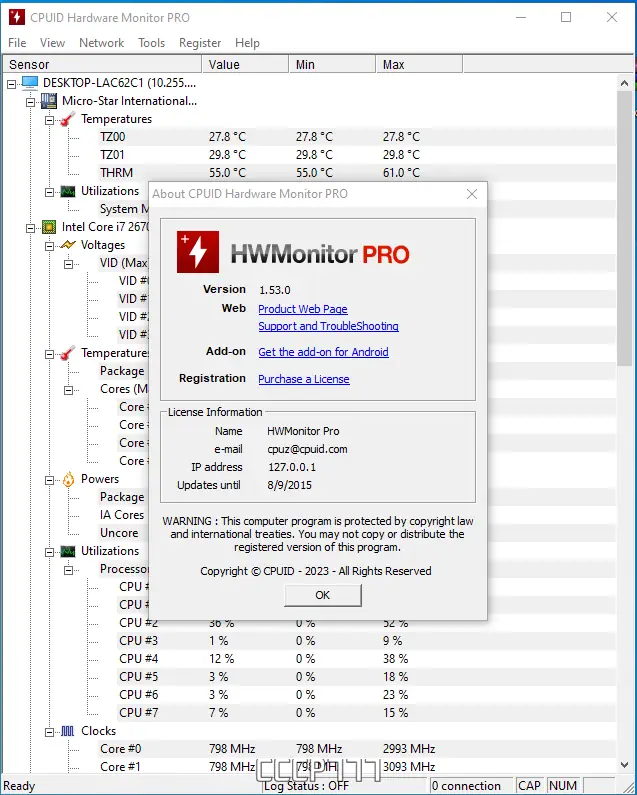Confirm the About dialog with the OK button
The height and width of the screenshot is (795, 637).
(x=323, y=595)
